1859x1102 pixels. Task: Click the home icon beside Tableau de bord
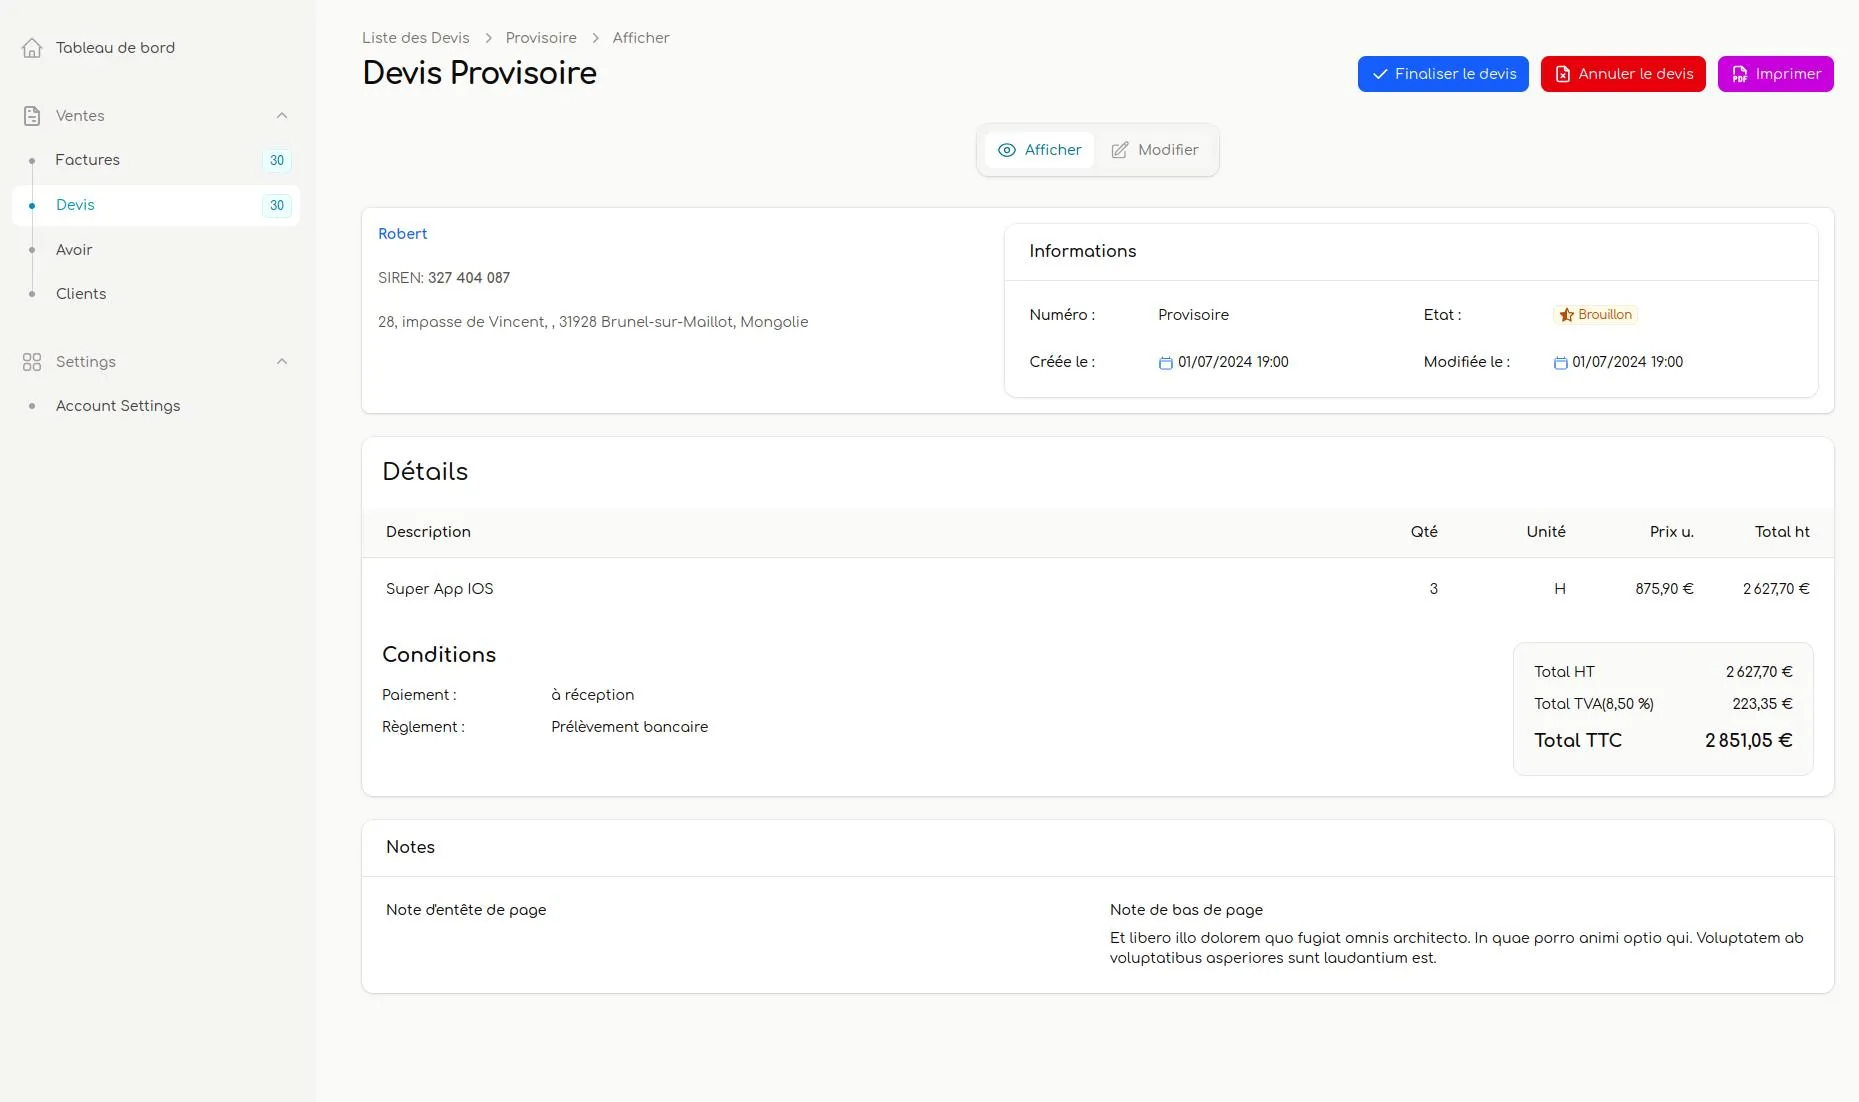pyautogui.click(x=33, y=47)
